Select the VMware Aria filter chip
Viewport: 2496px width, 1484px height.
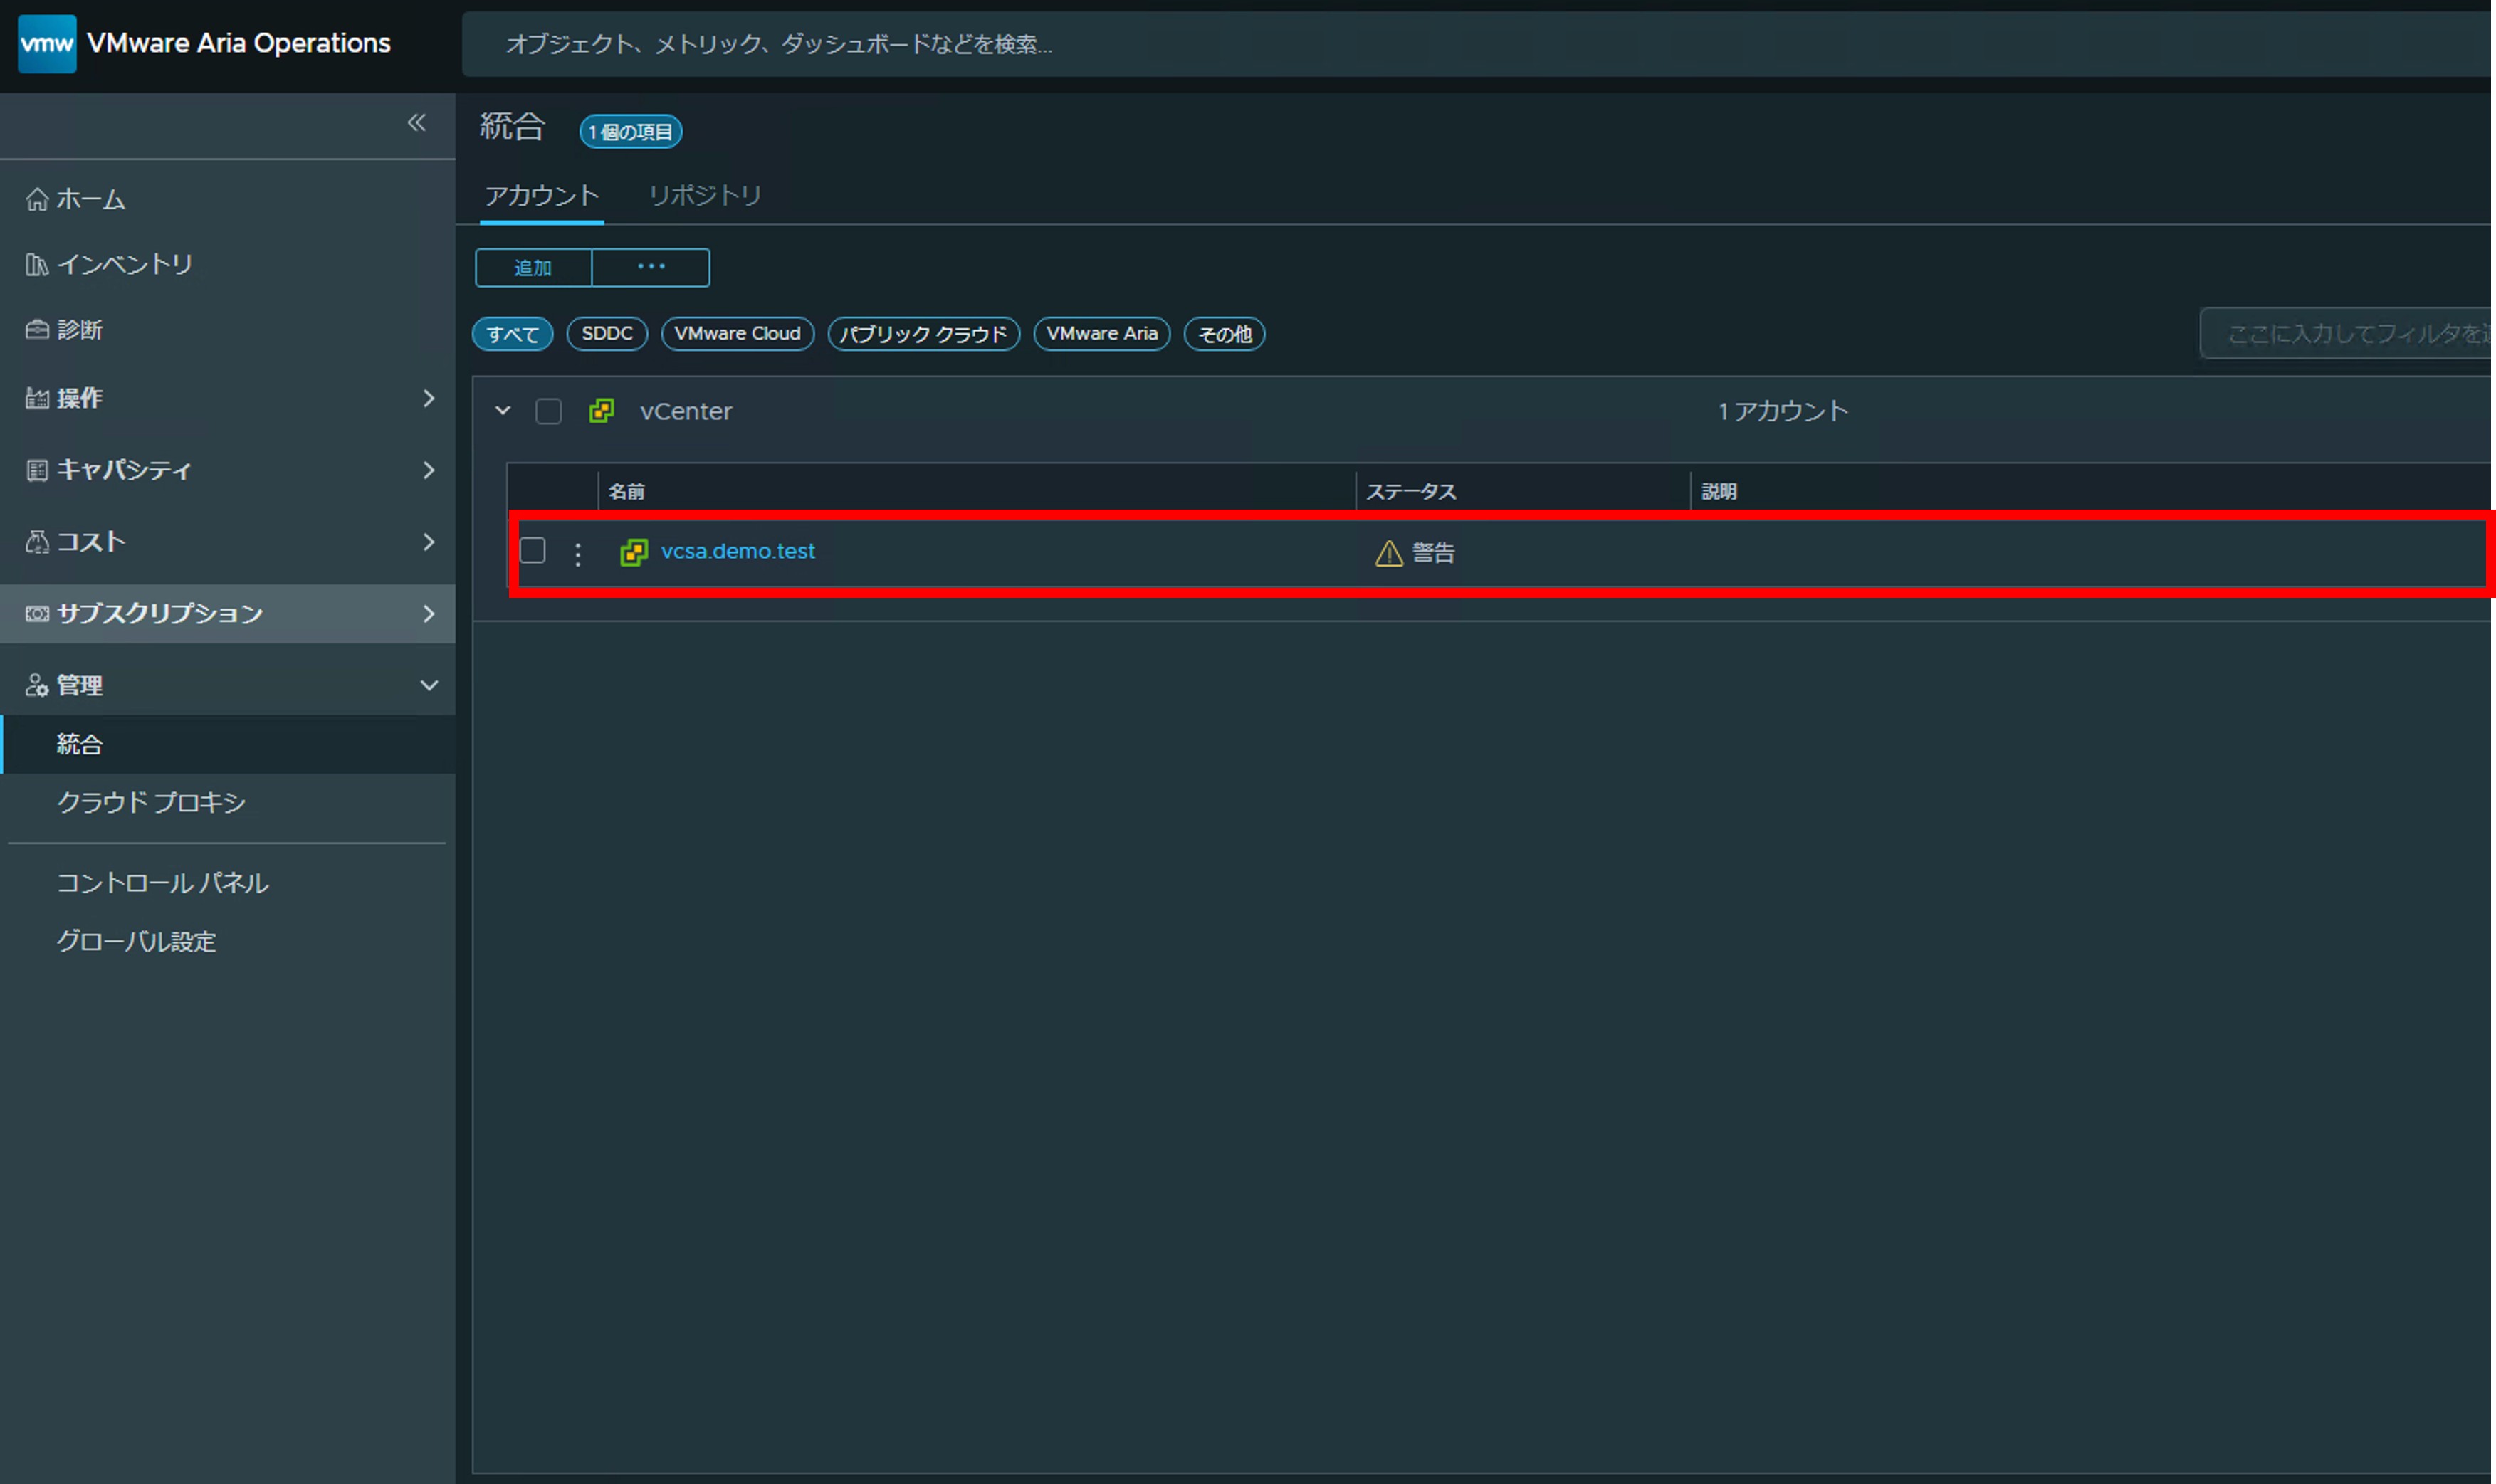pyautogui.click(x=1101, y=334)
